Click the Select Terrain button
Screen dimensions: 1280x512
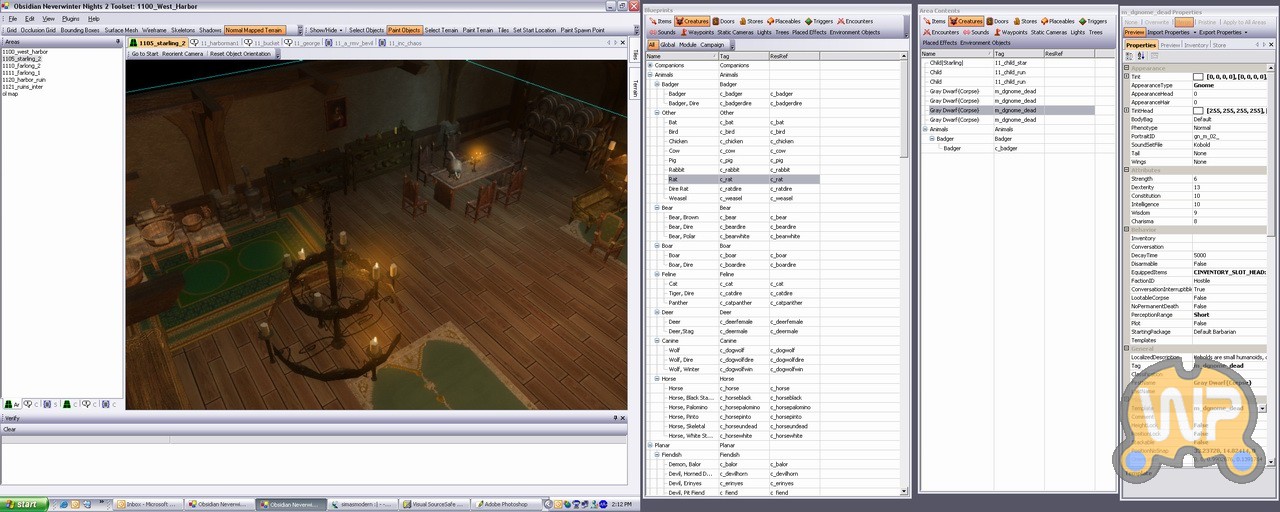click(441, 30)
